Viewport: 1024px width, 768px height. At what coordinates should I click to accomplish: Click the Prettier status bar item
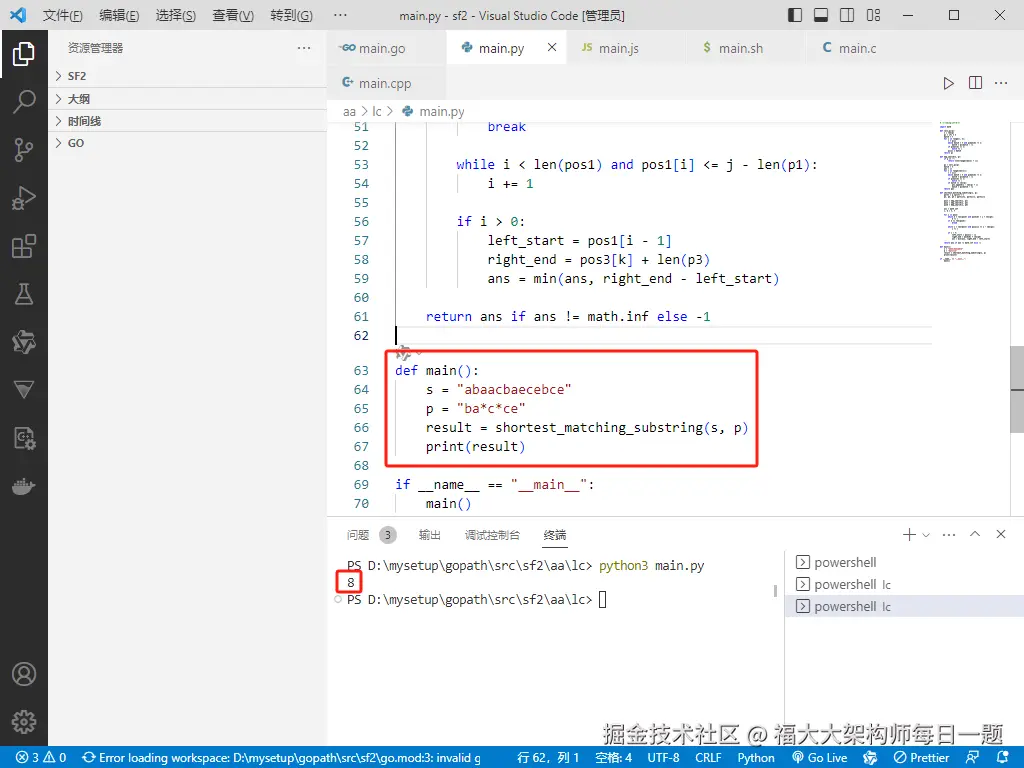coord(921,758)
